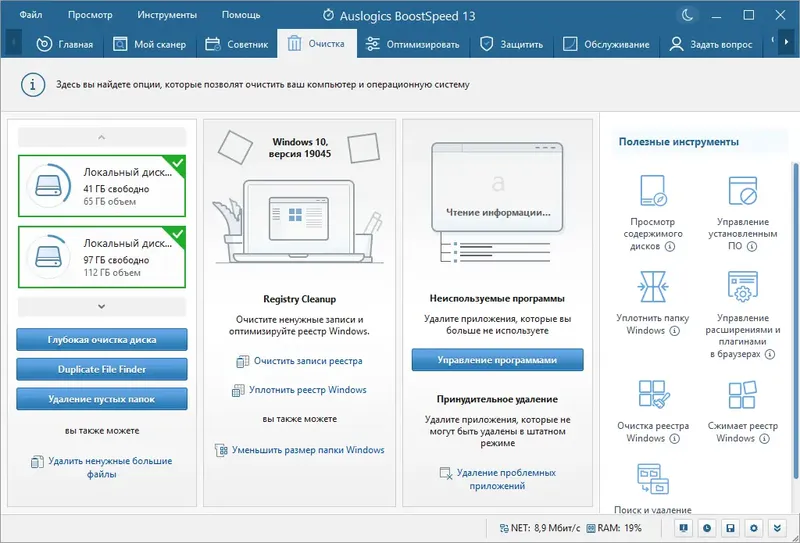Open the Просмотр menu
Image resolution: width=800 pixels, height=543 pixels.
coord(90,15)
